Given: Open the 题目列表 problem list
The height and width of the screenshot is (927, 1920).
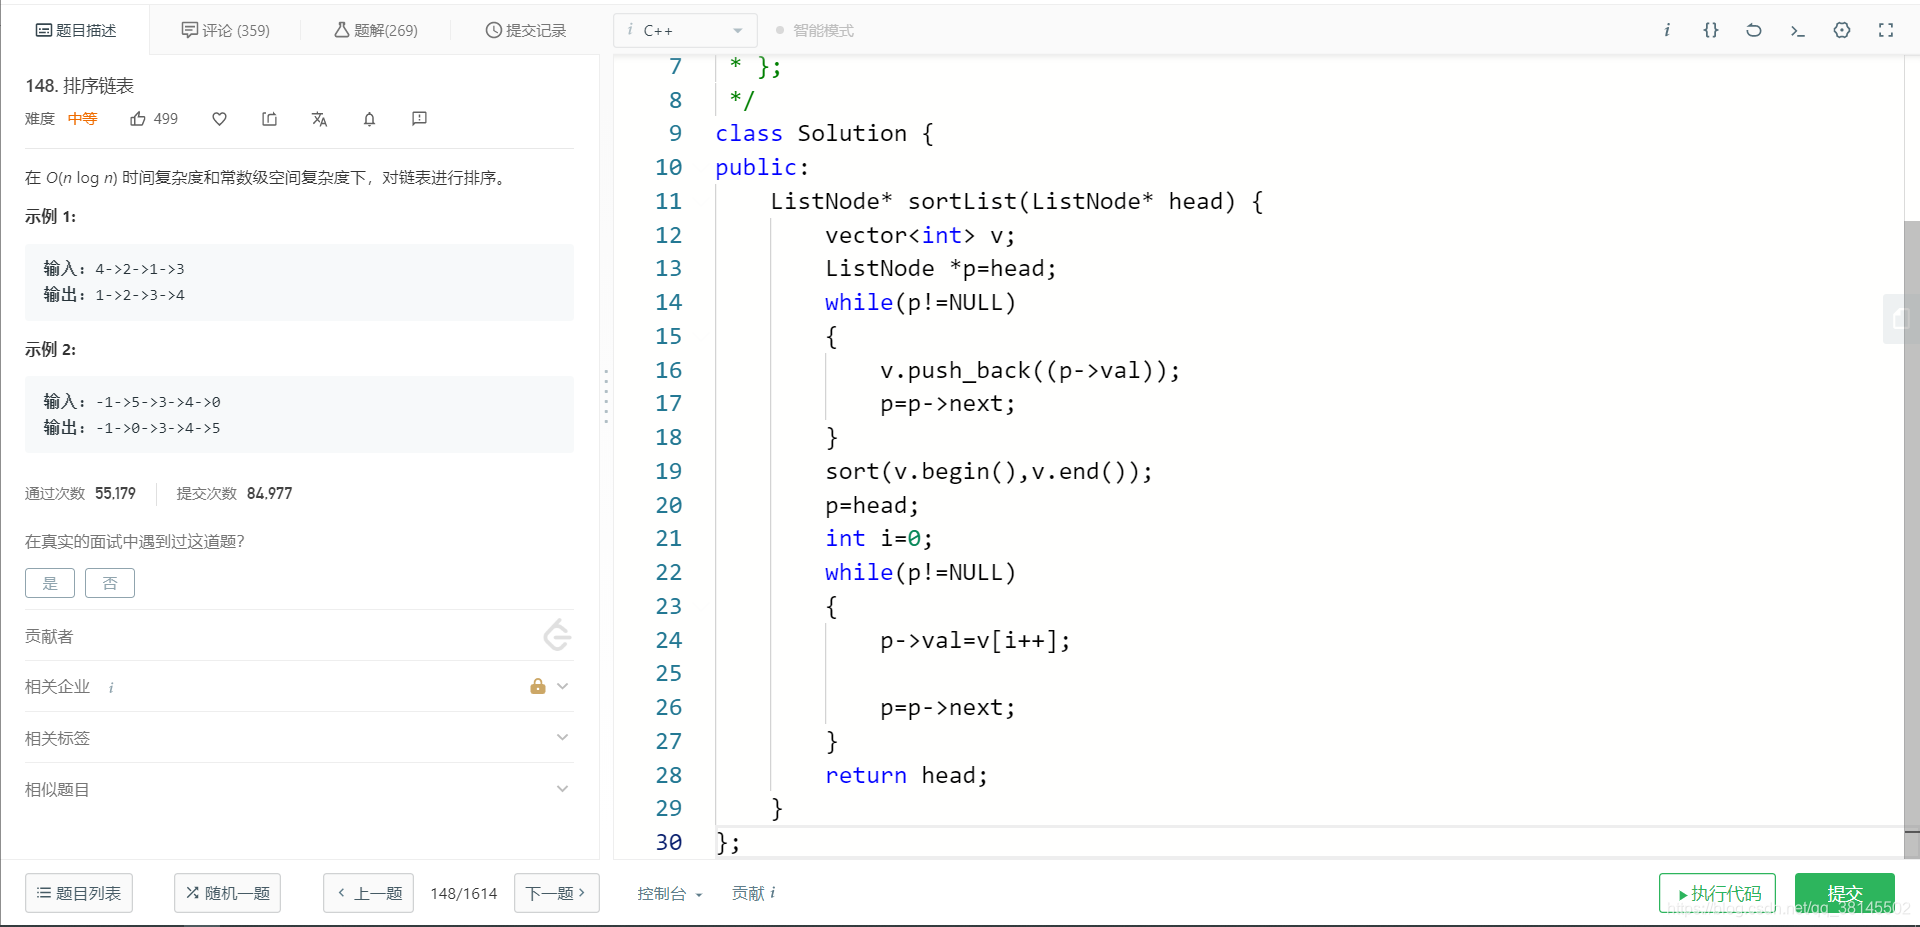Looking at the screenshot, I should [x=79, y=893].
